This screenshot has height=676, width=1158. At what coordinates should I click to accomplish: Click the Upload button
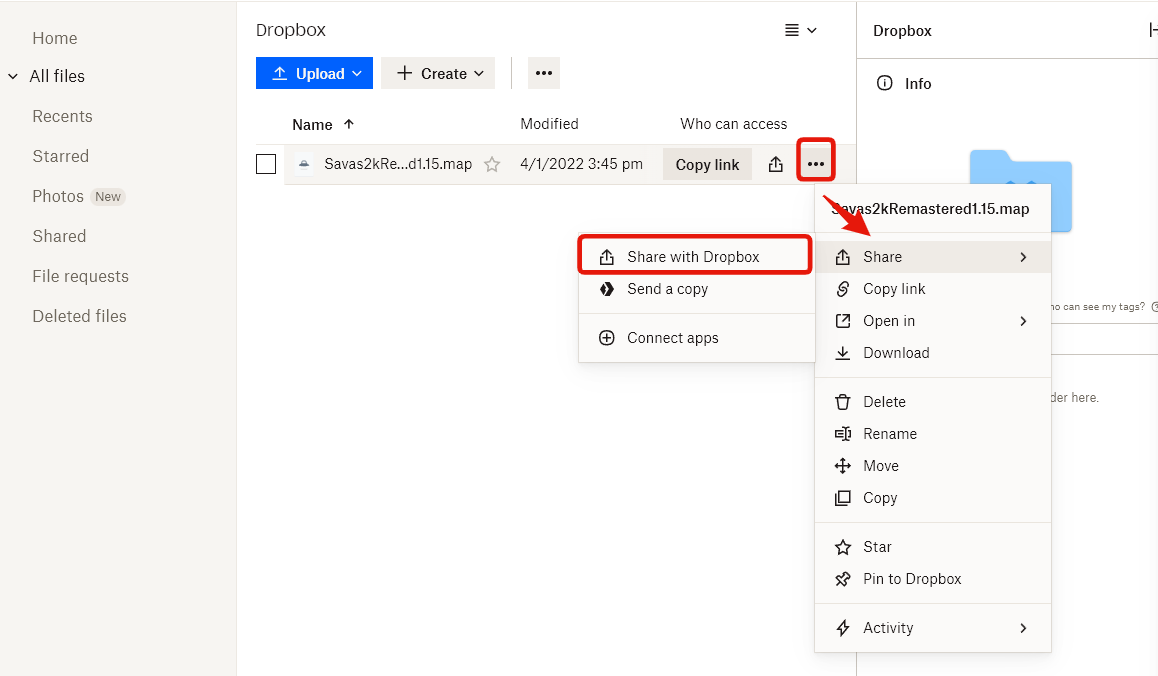(x=314, y=73)
